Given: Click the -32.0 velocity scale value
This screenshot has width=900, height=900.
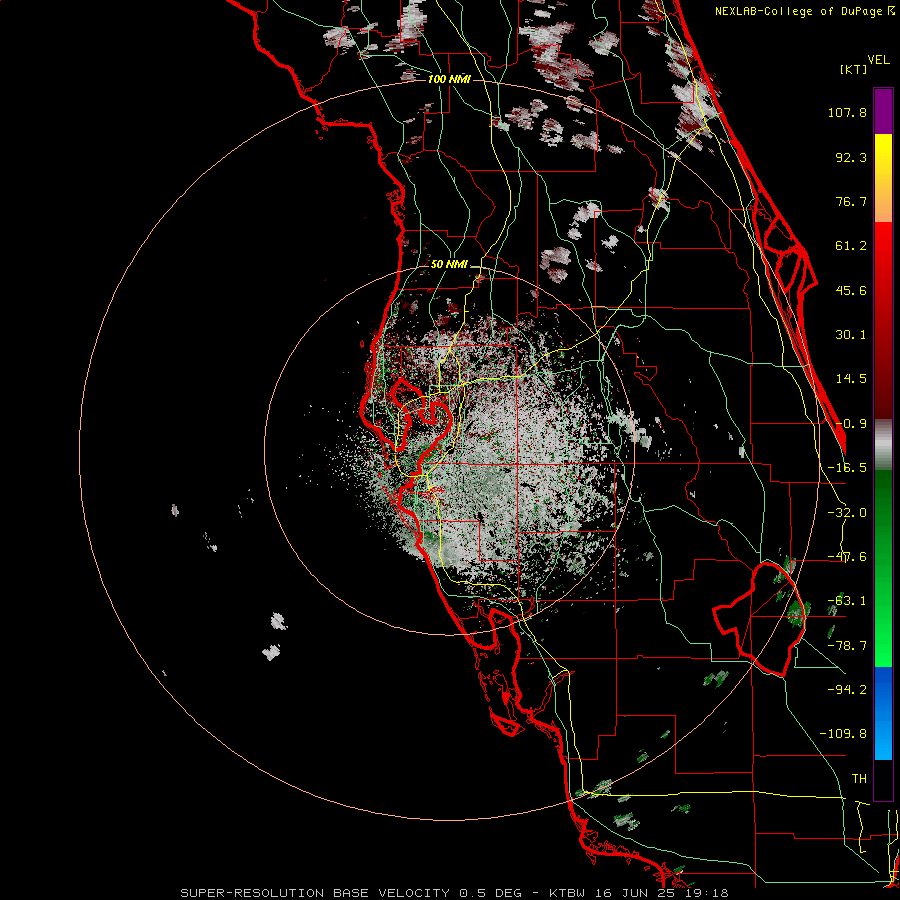Looking at the screenshot, I should pos(847,513).
